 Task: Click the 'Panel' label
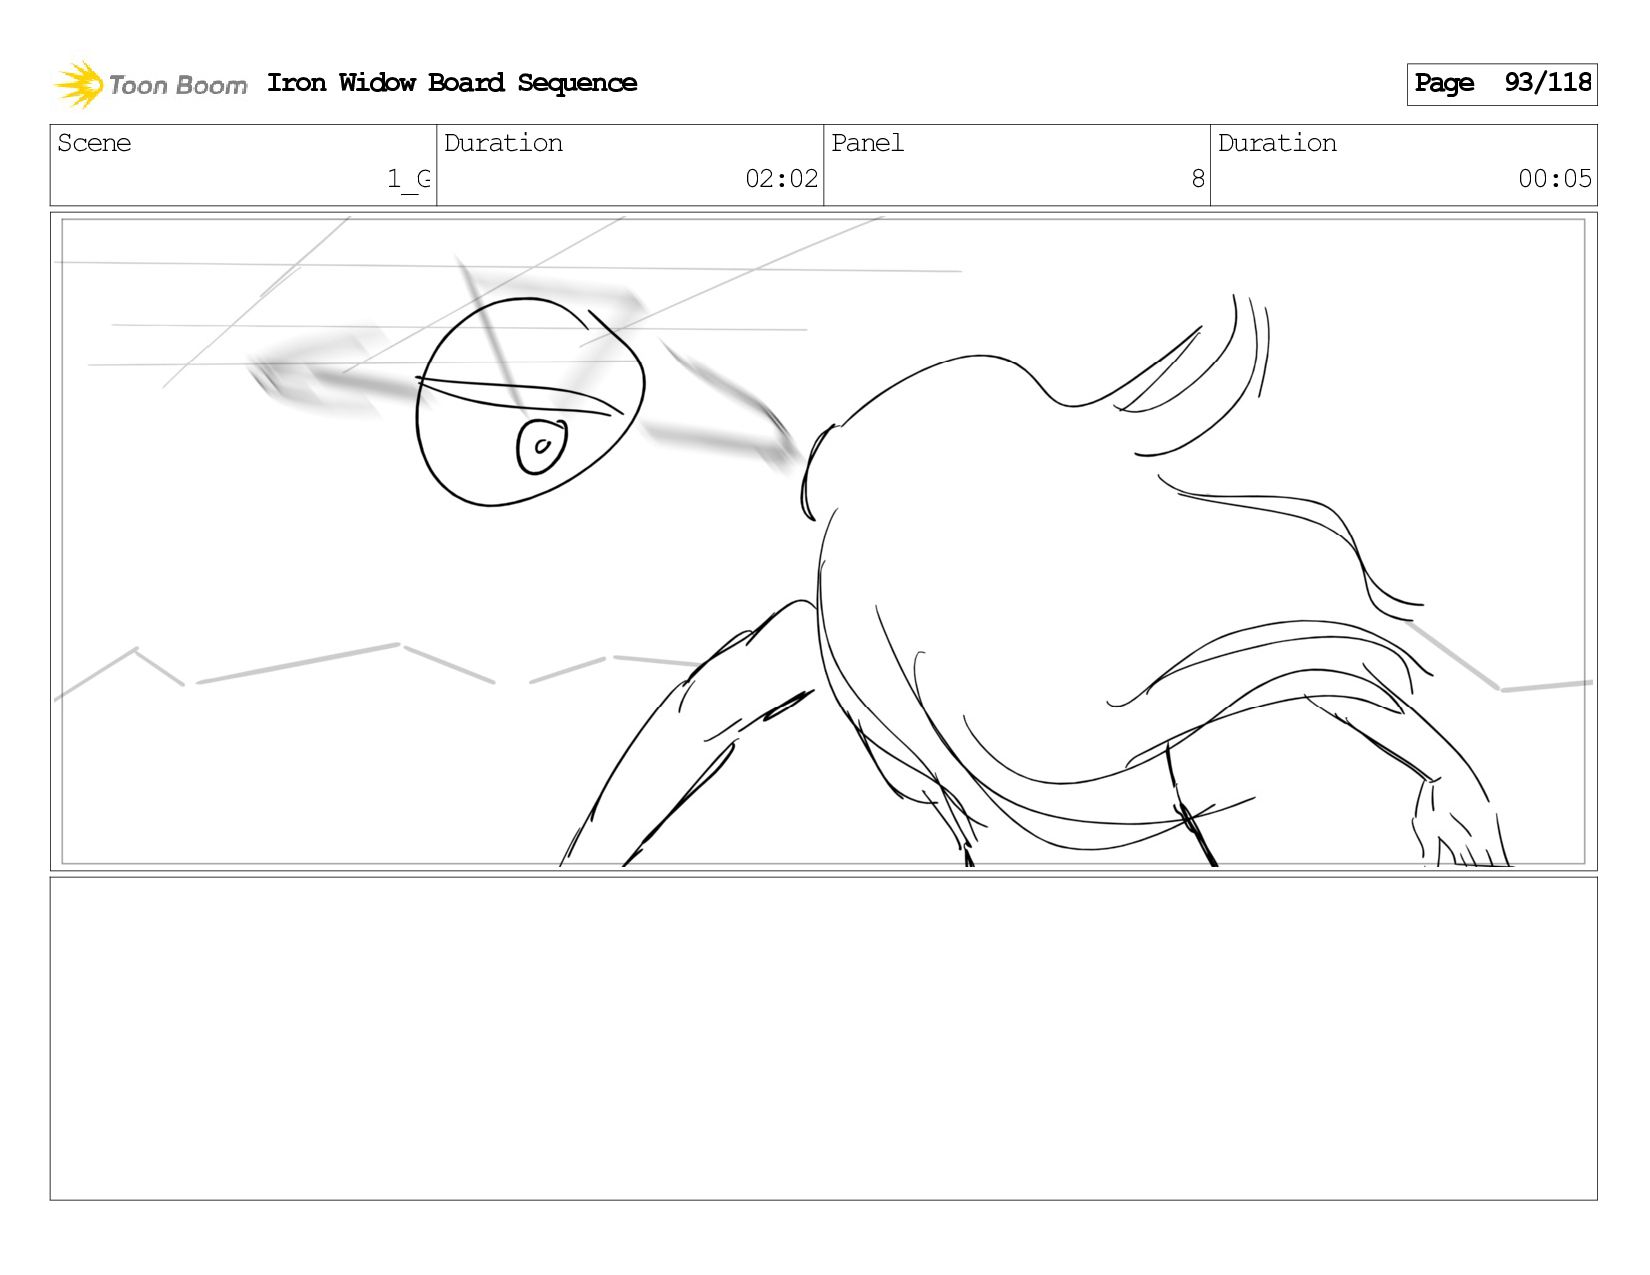(x=867, y=143)
